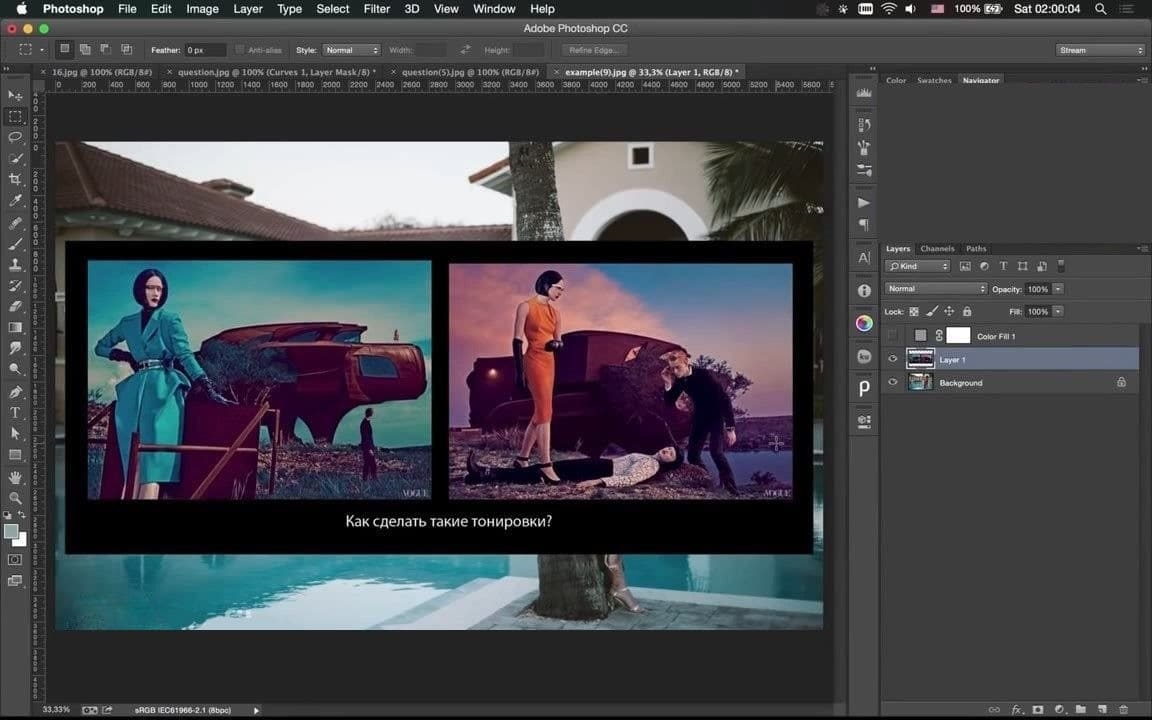Screen dimensions: 1152x720
Task: Select the Eraser tool
Action: pyautogui.click(x=15, y=306)
